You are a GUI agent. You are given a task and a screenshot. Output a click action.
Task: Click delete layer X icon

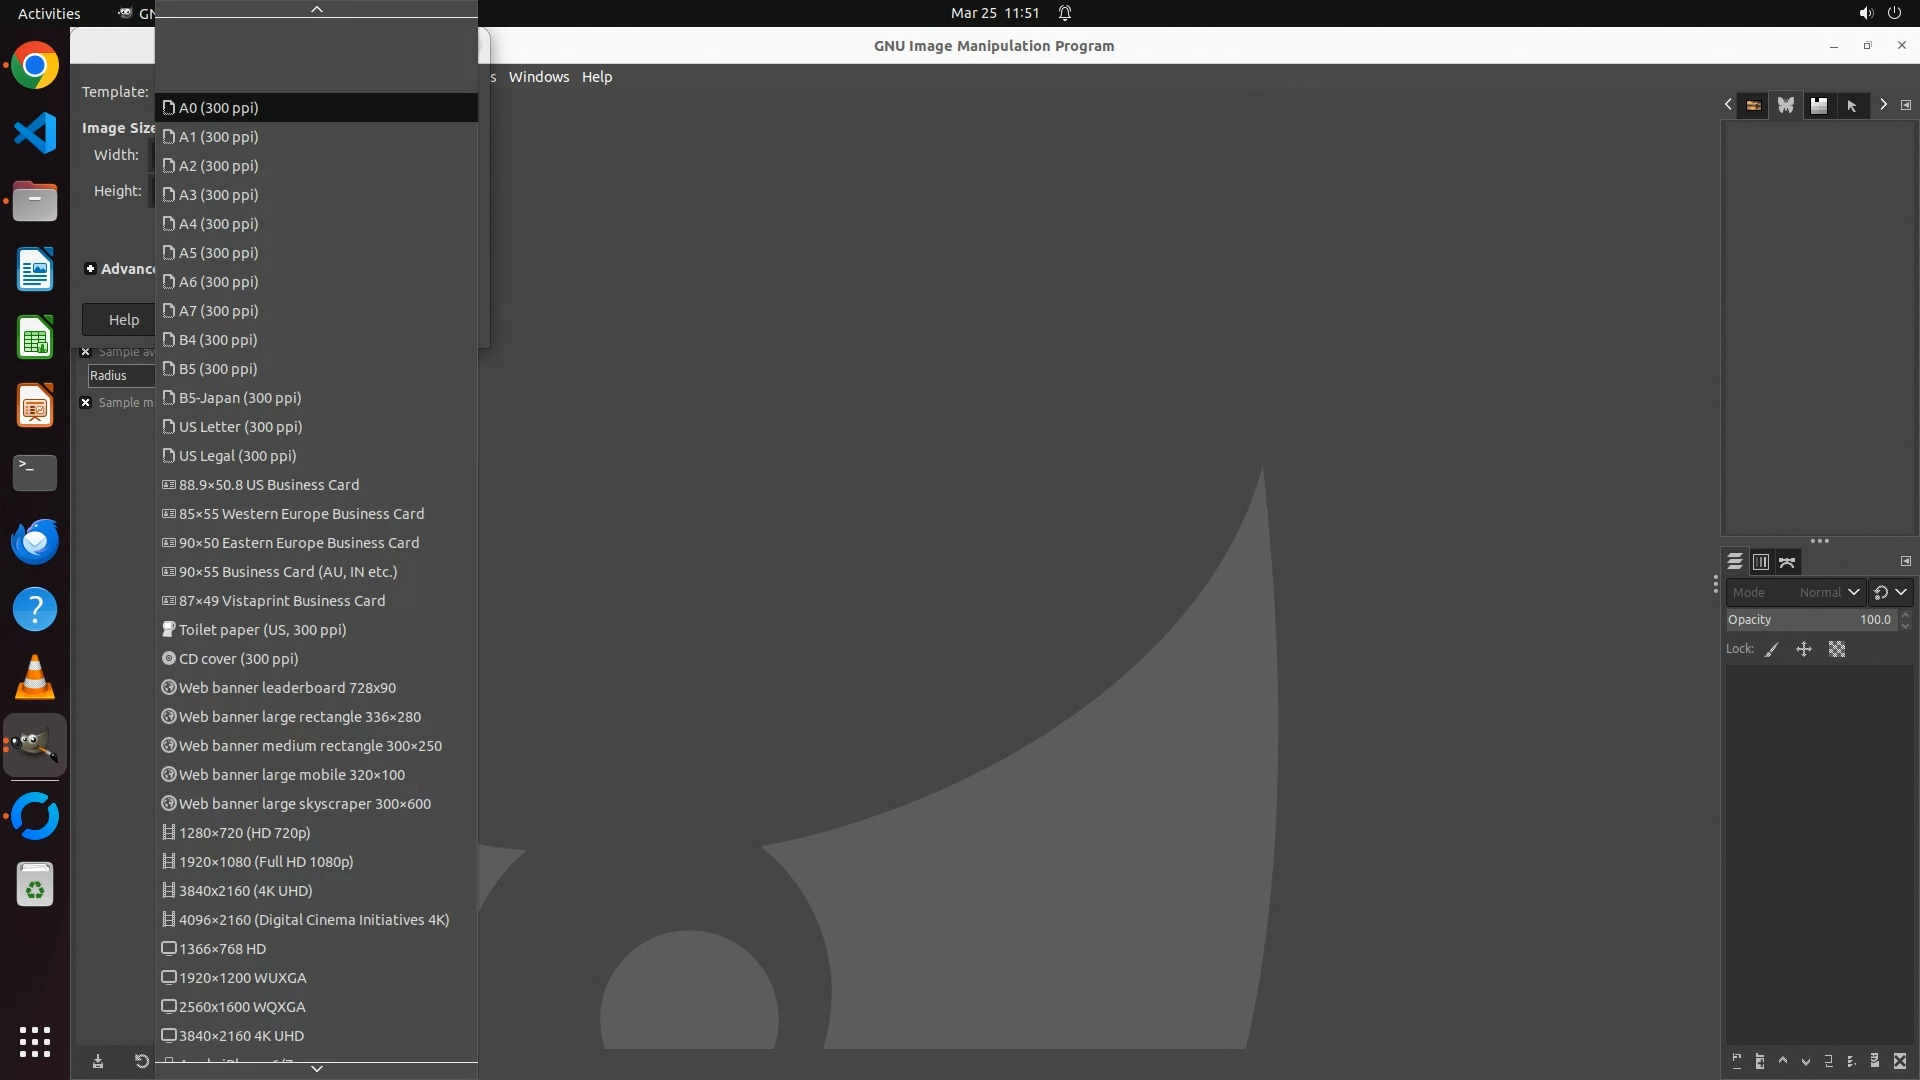[x=1900, y=1062]
